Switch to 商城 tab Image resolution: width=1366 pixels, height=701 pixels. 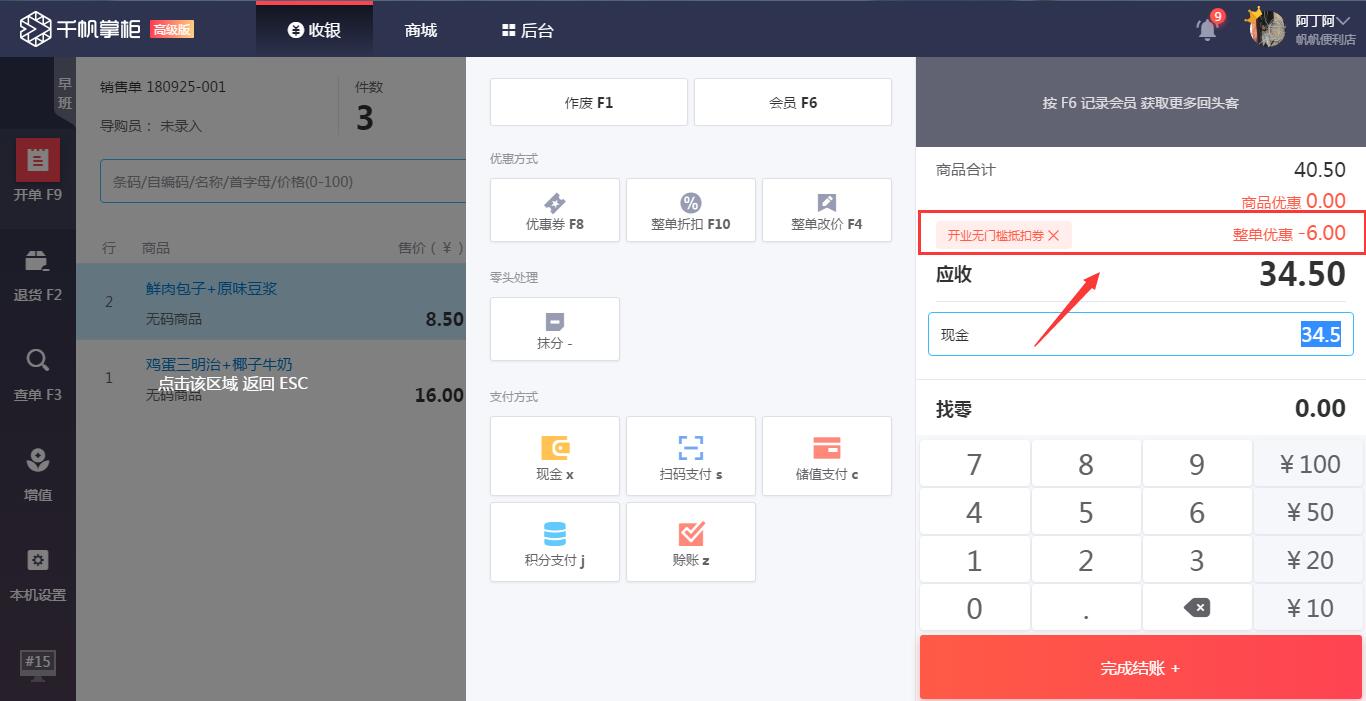[x=421, y=30]
